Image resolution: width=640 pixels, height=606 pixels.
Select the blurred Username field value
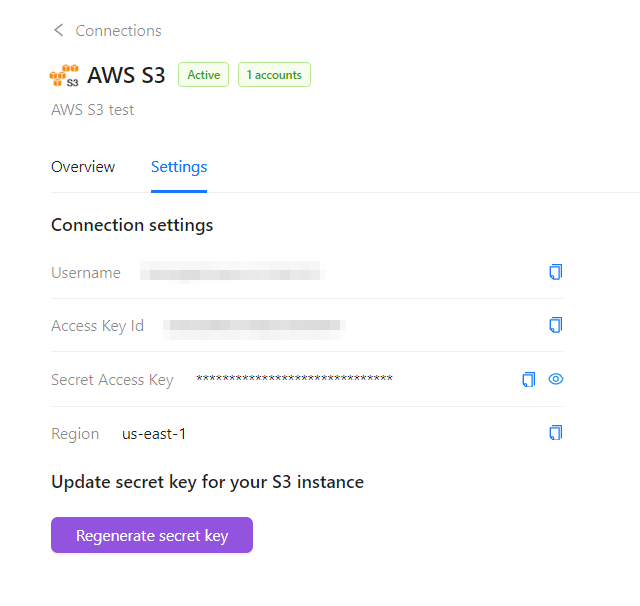(x=232, y=272)
